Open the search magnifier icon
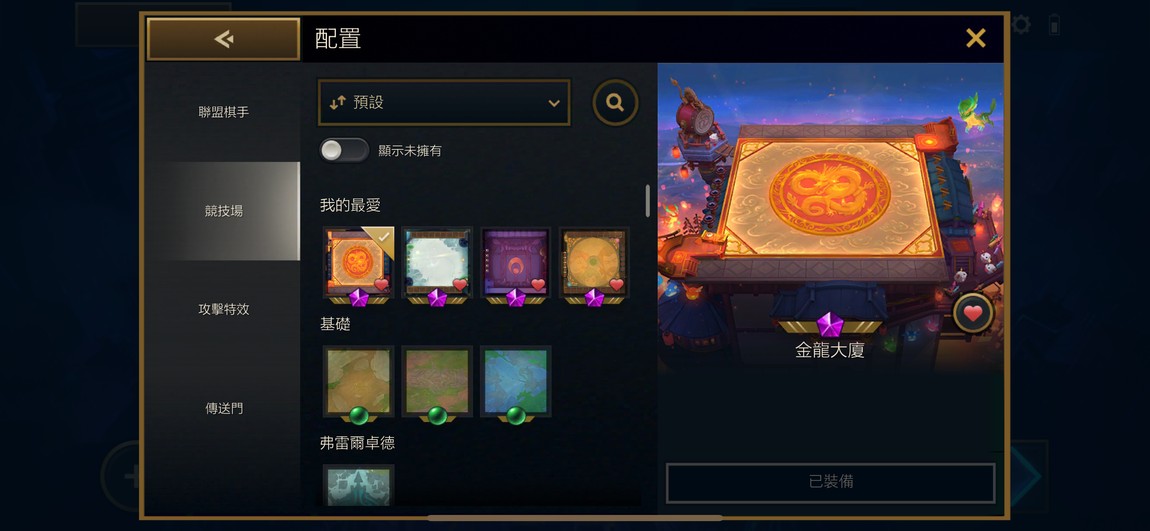Viewport: 1150px width, 531px height. [x=615, y=103]
